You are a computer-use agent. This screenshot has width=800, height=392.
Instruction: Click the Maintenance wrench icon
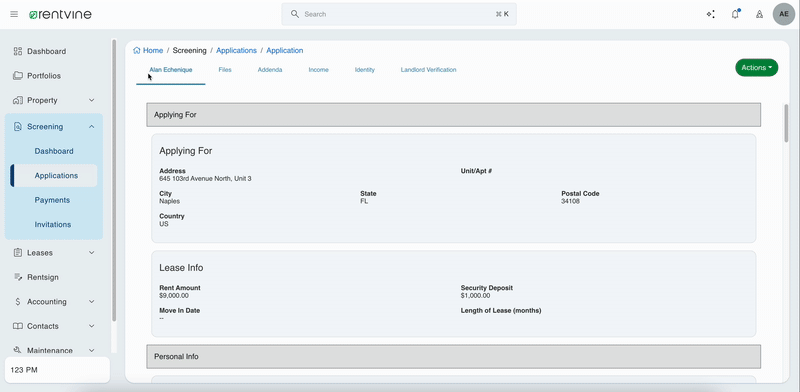(18, 350)
